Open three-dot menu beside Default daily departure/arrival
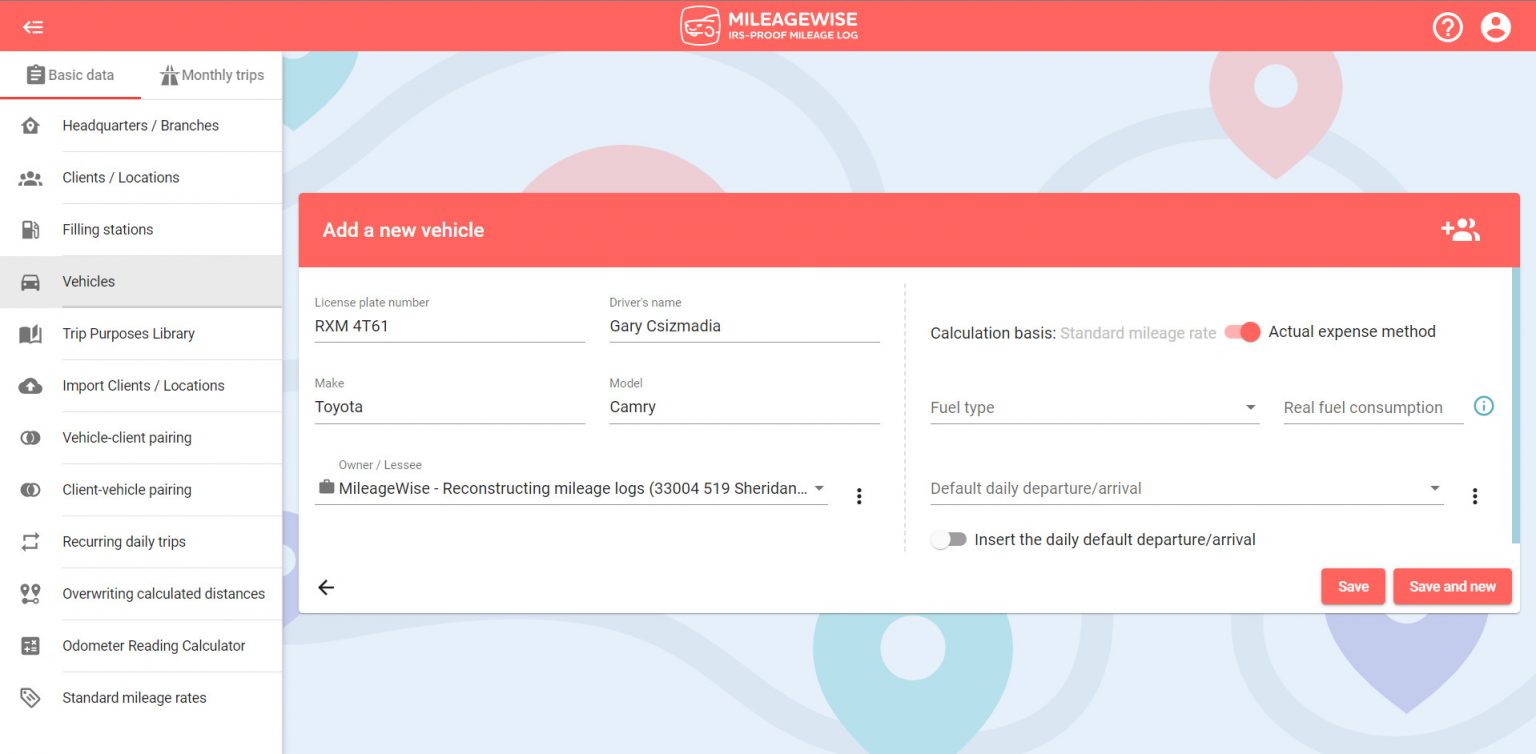The height and width of the screenshot is (754, 1536). click(x=1474, y=496)
